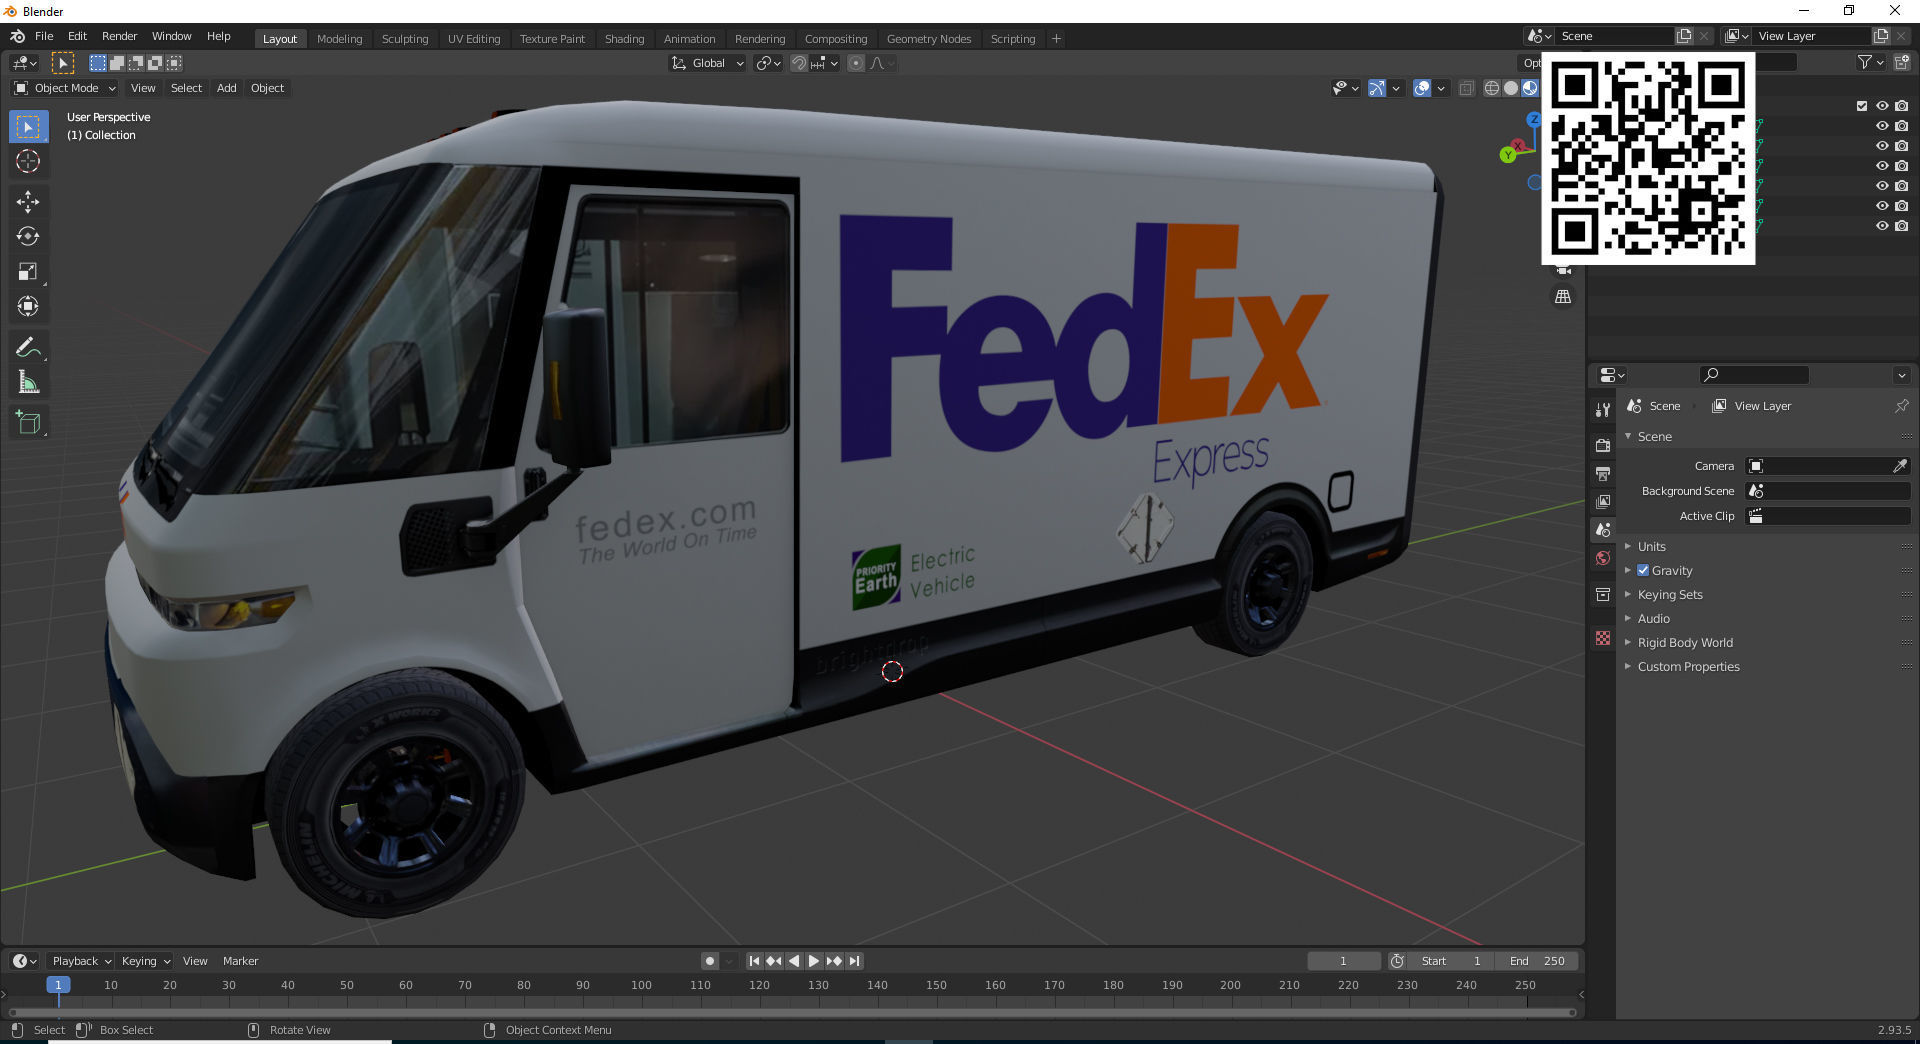Switch to the Geometry Nodes workspace tab
Viewport: 1920px width, 1044px height.
click(928, 39)
